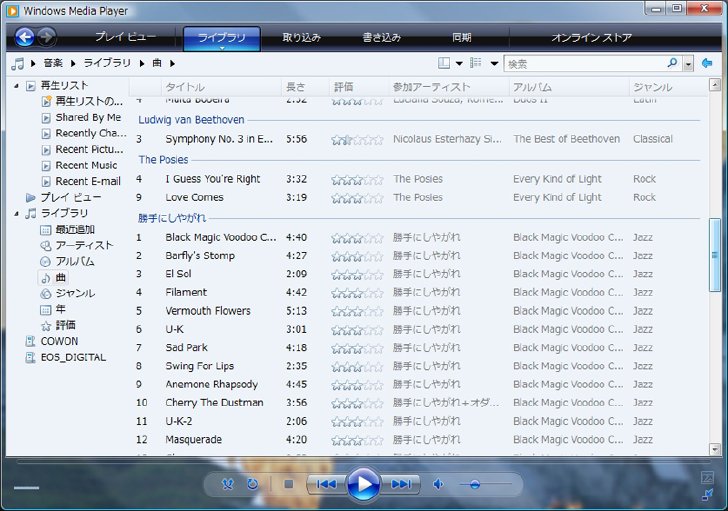Click the Ludwig van Beethoven group header
The image size is (728, 511).
(x=191, y=120)
